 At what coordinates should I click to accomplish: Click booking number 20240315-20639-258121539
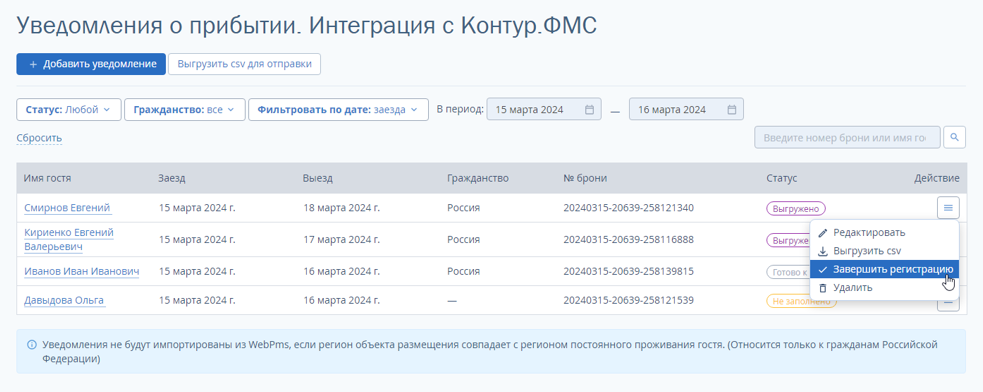tap(628, 300)
